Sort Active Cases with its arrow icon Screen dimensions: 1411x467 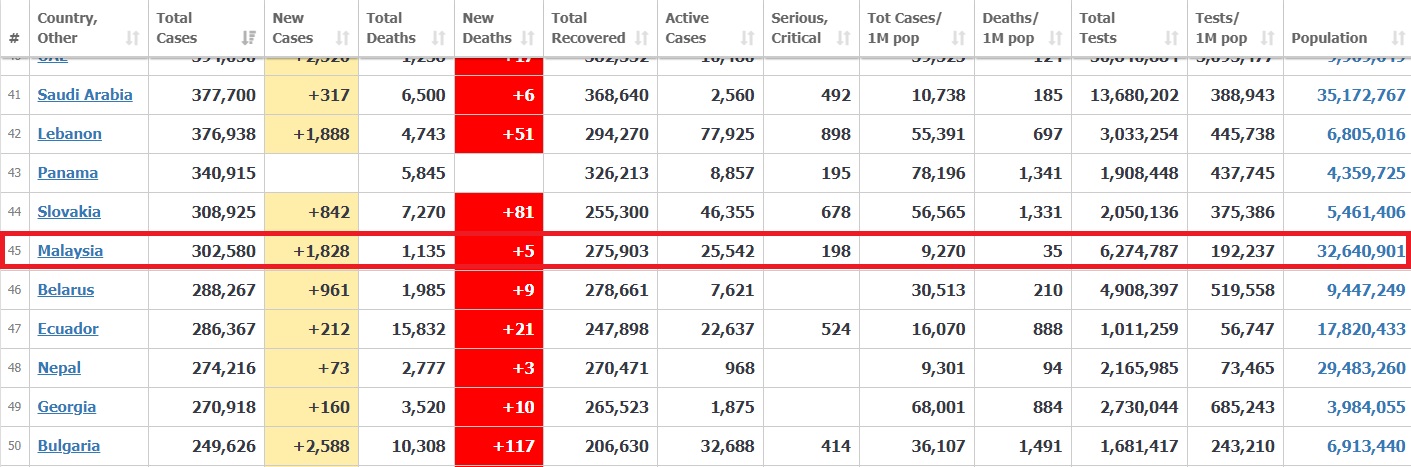pos(747,39)
